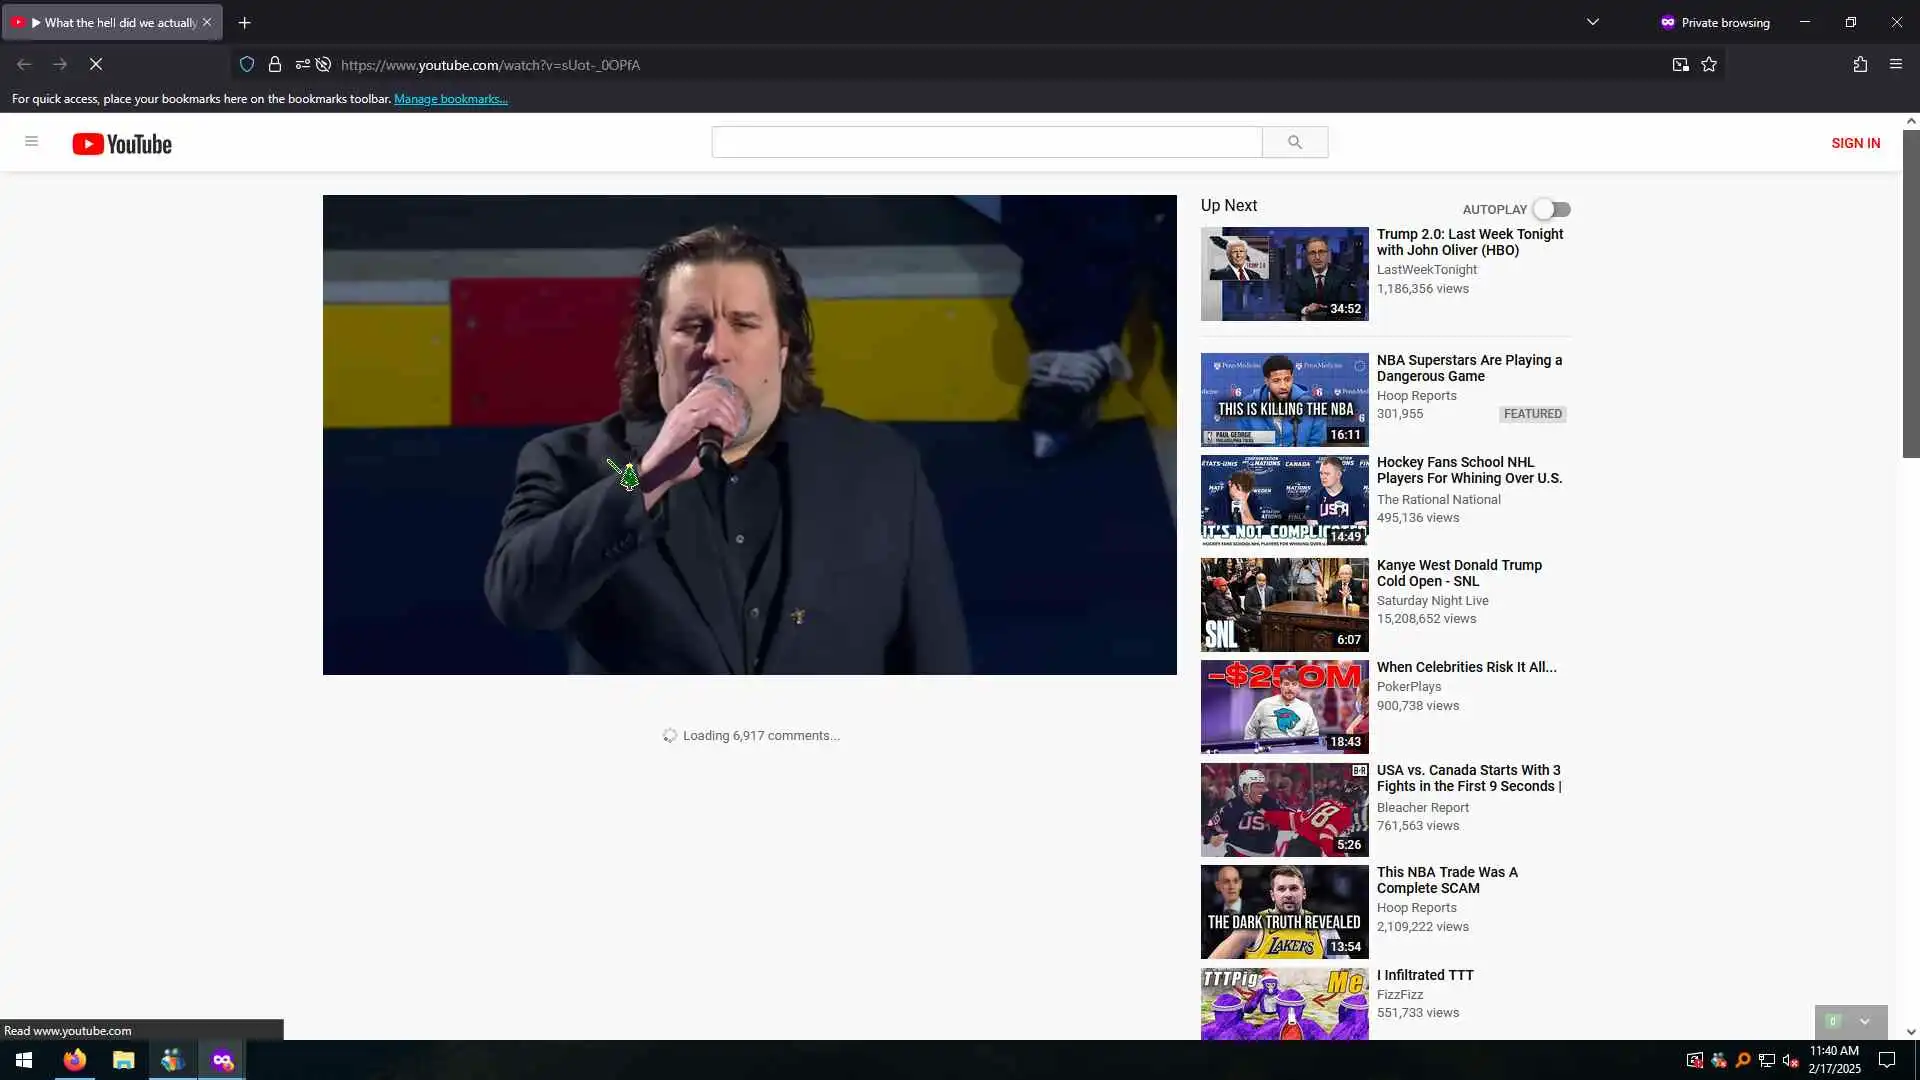1920x1080 pixels.
Task: Open the Firefox application menu button
Action: [1896, 64]
